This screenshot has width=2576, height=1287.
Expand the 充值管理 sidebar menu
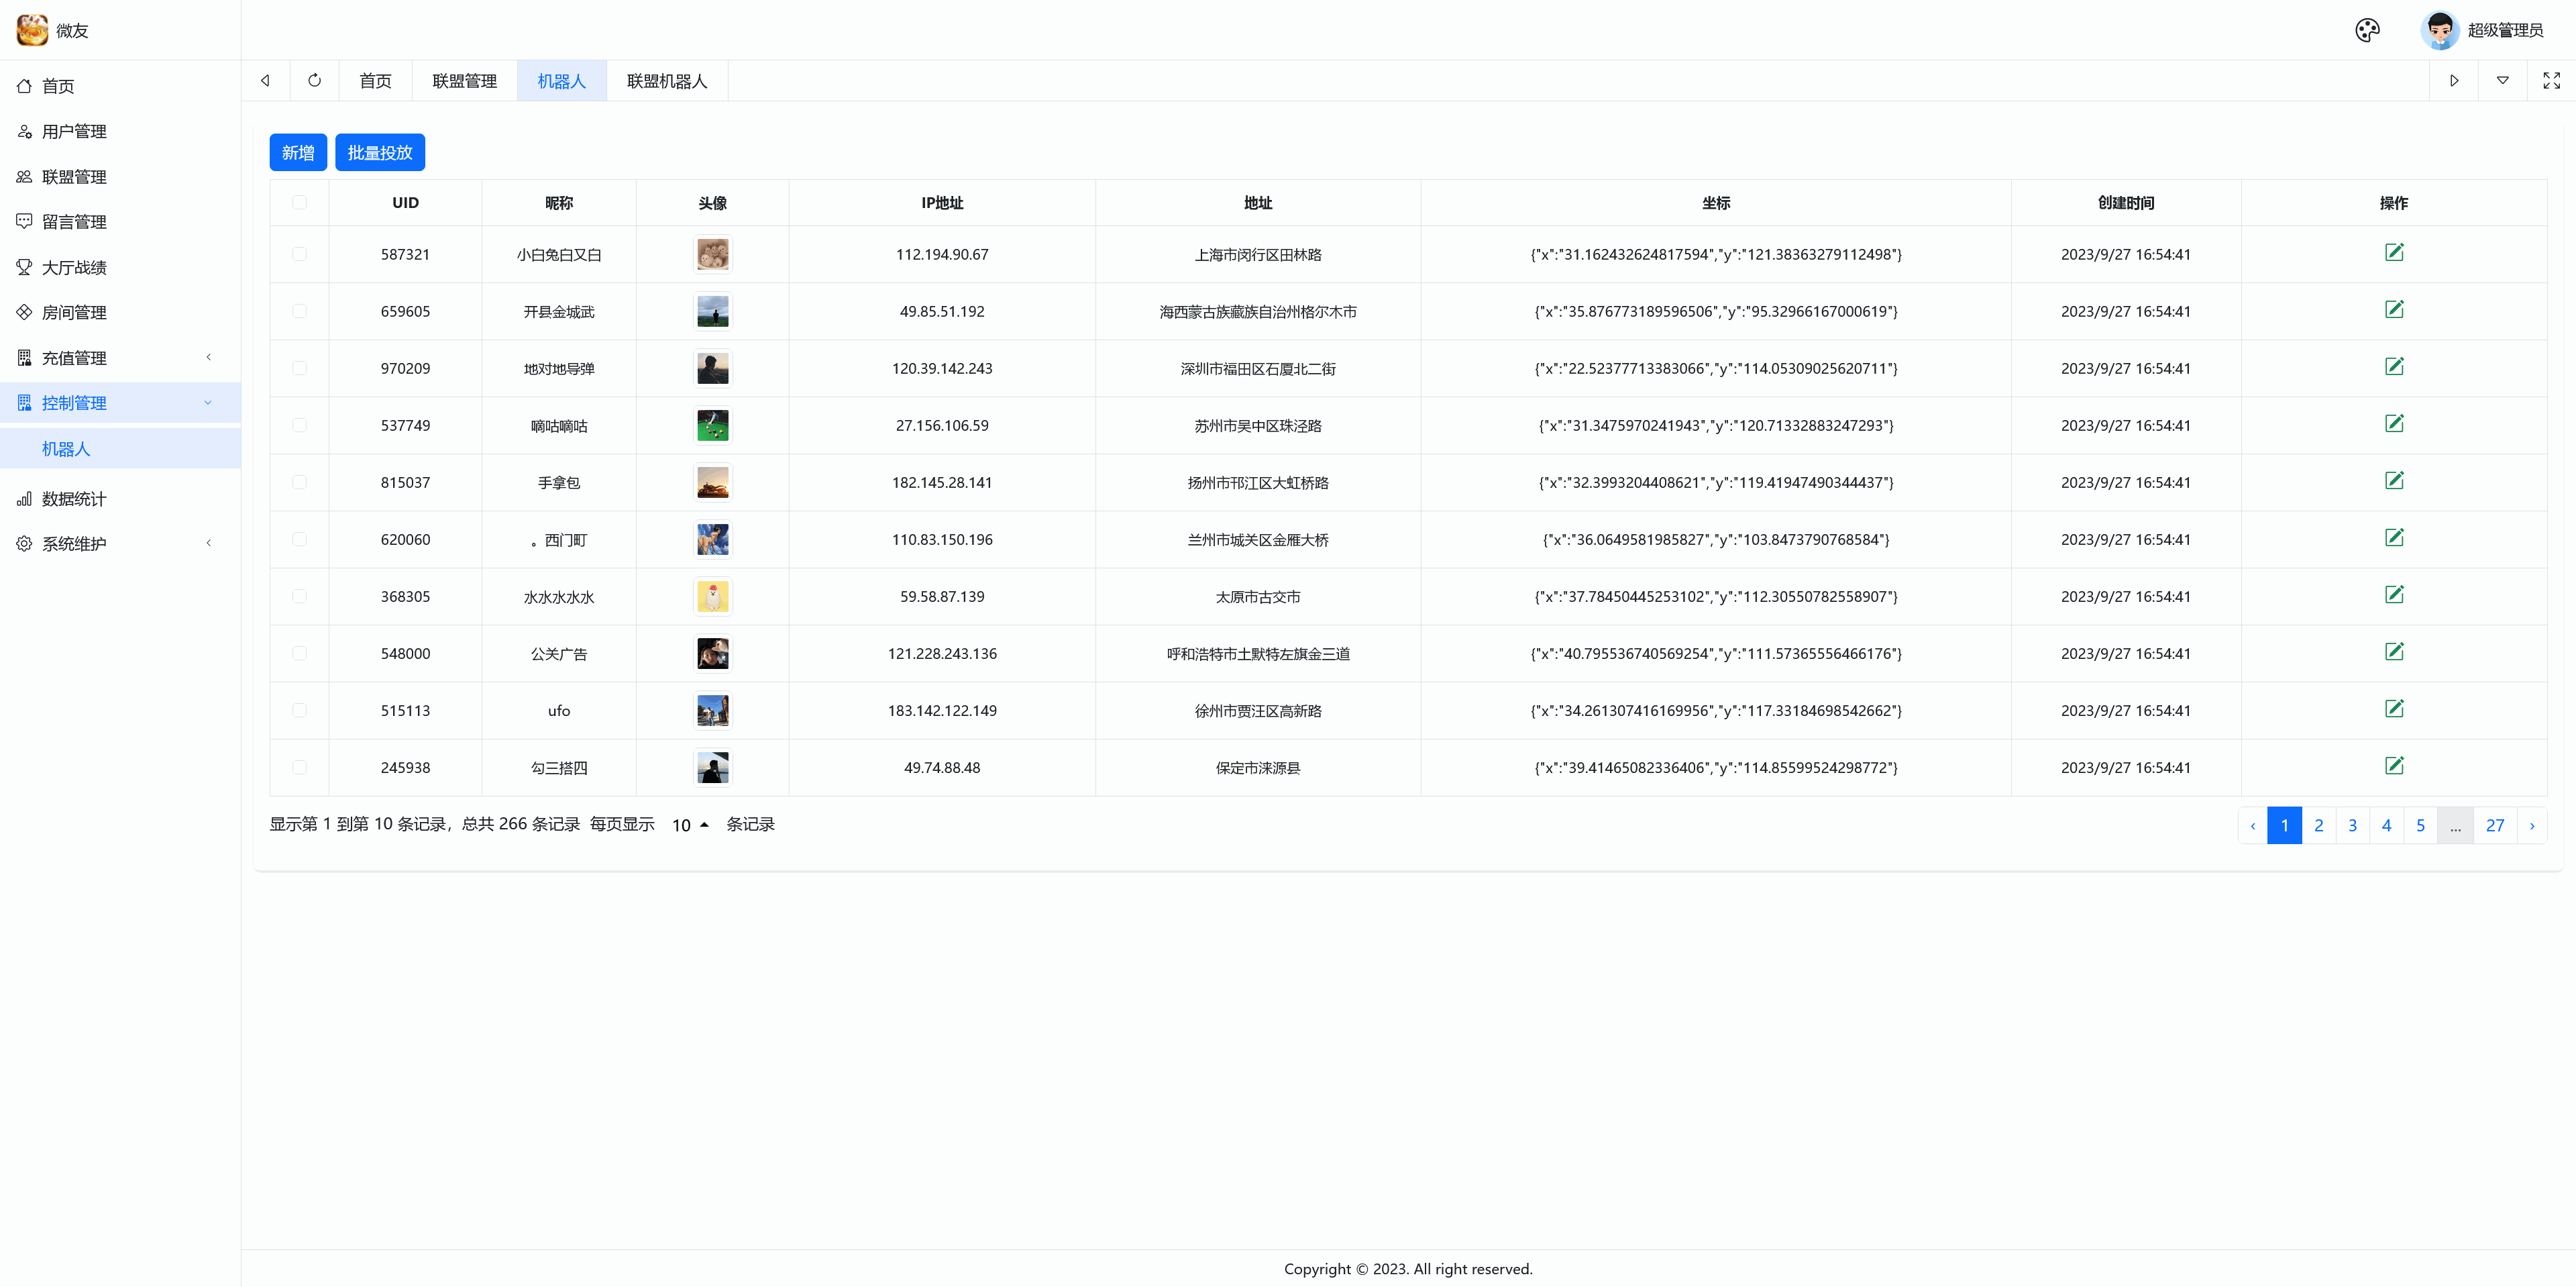click(x=74, y=358)
